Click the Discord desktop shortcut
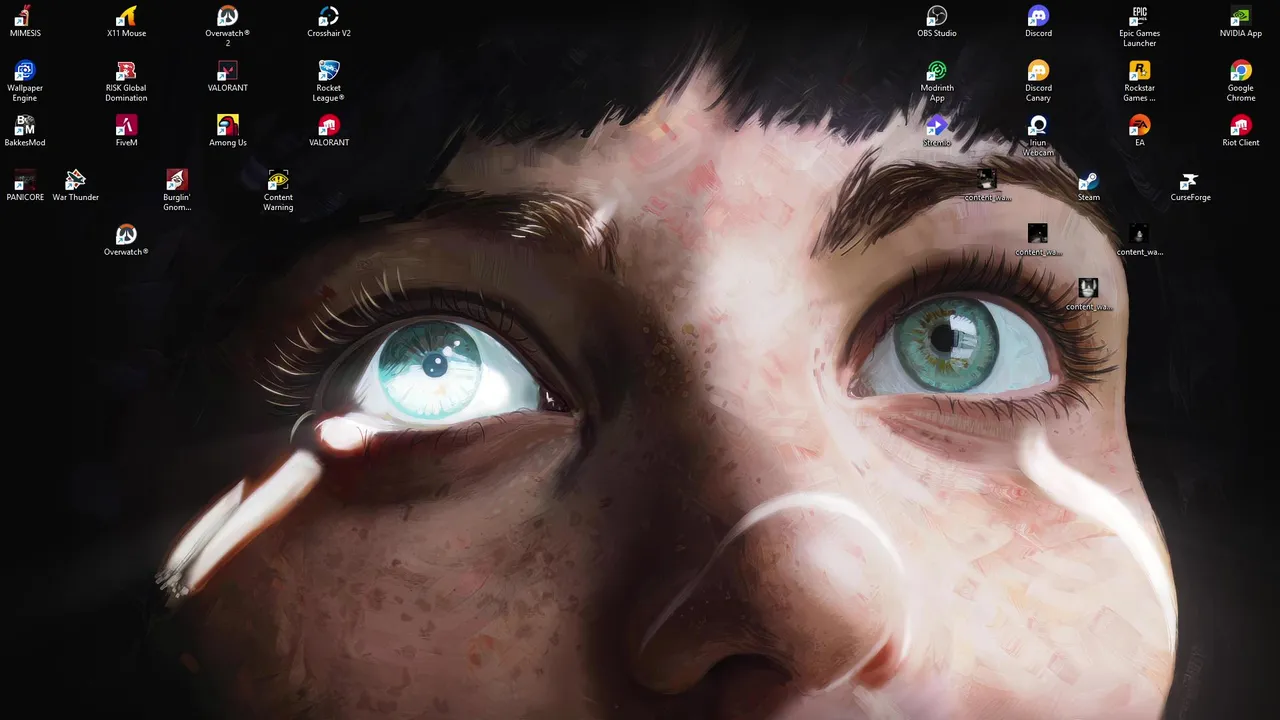This screenshot has width=1280, height=720. coord(1038,21)
